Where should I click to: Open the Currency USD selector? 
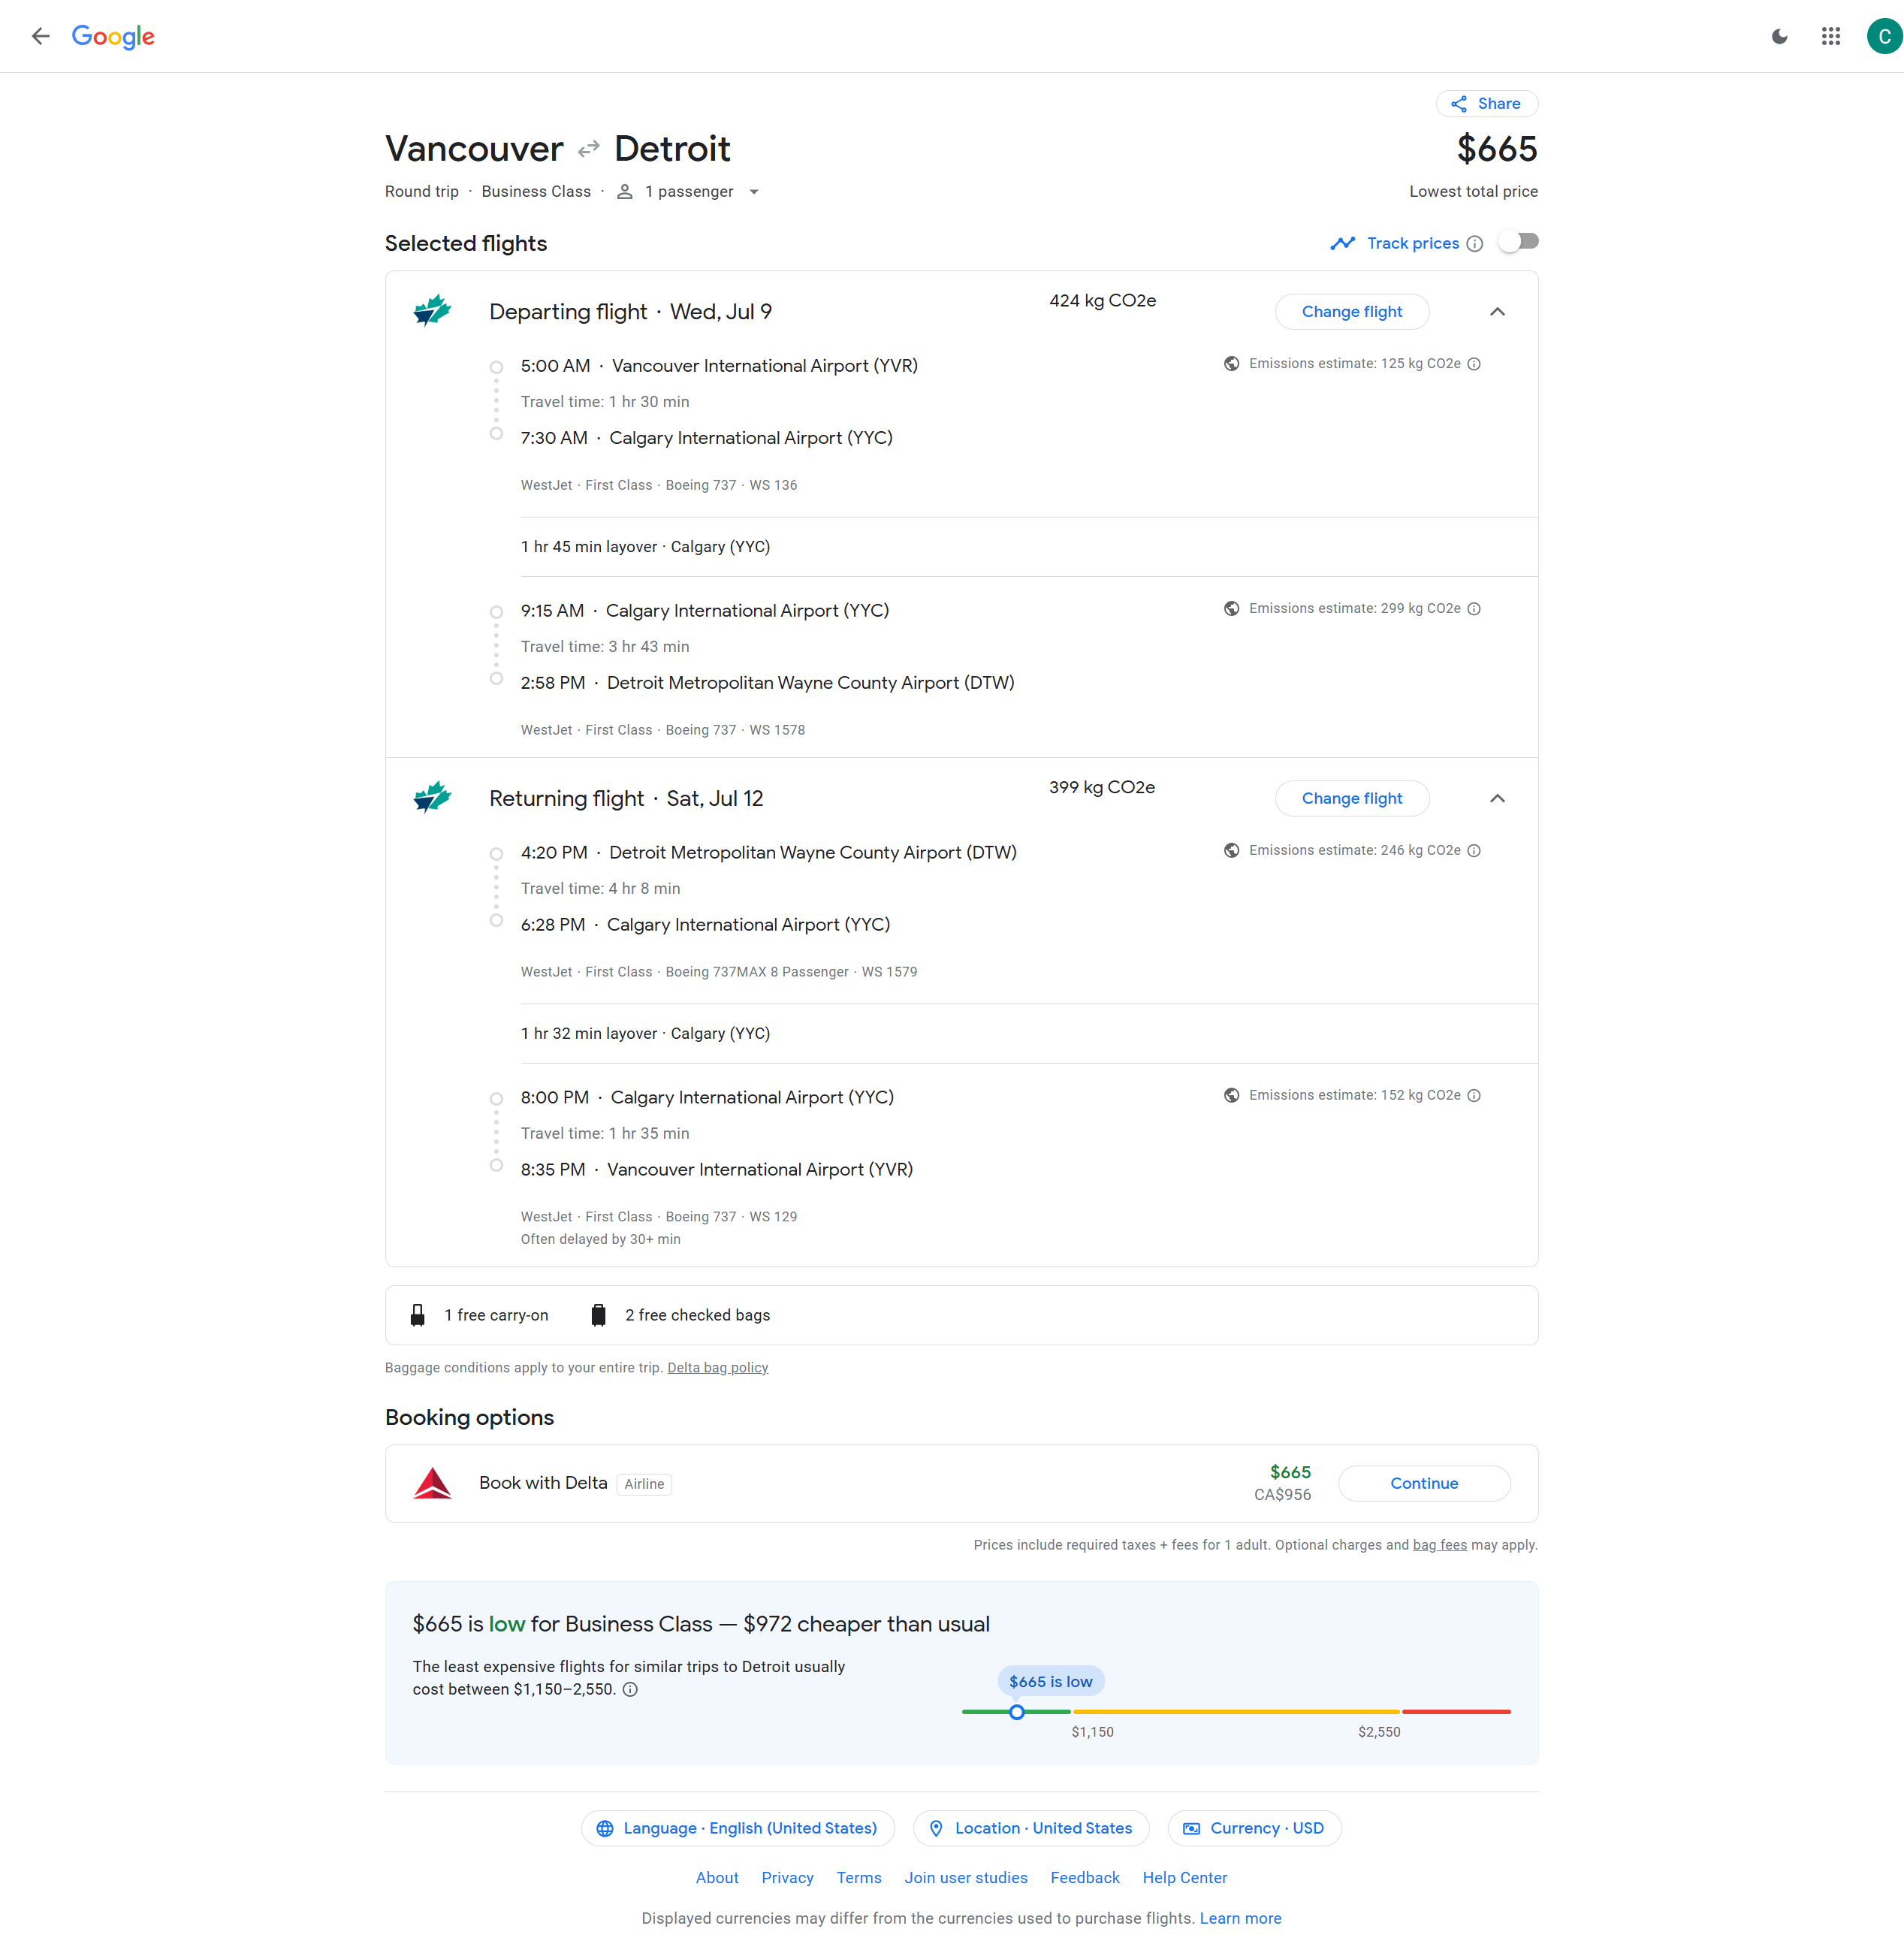1254,1828
